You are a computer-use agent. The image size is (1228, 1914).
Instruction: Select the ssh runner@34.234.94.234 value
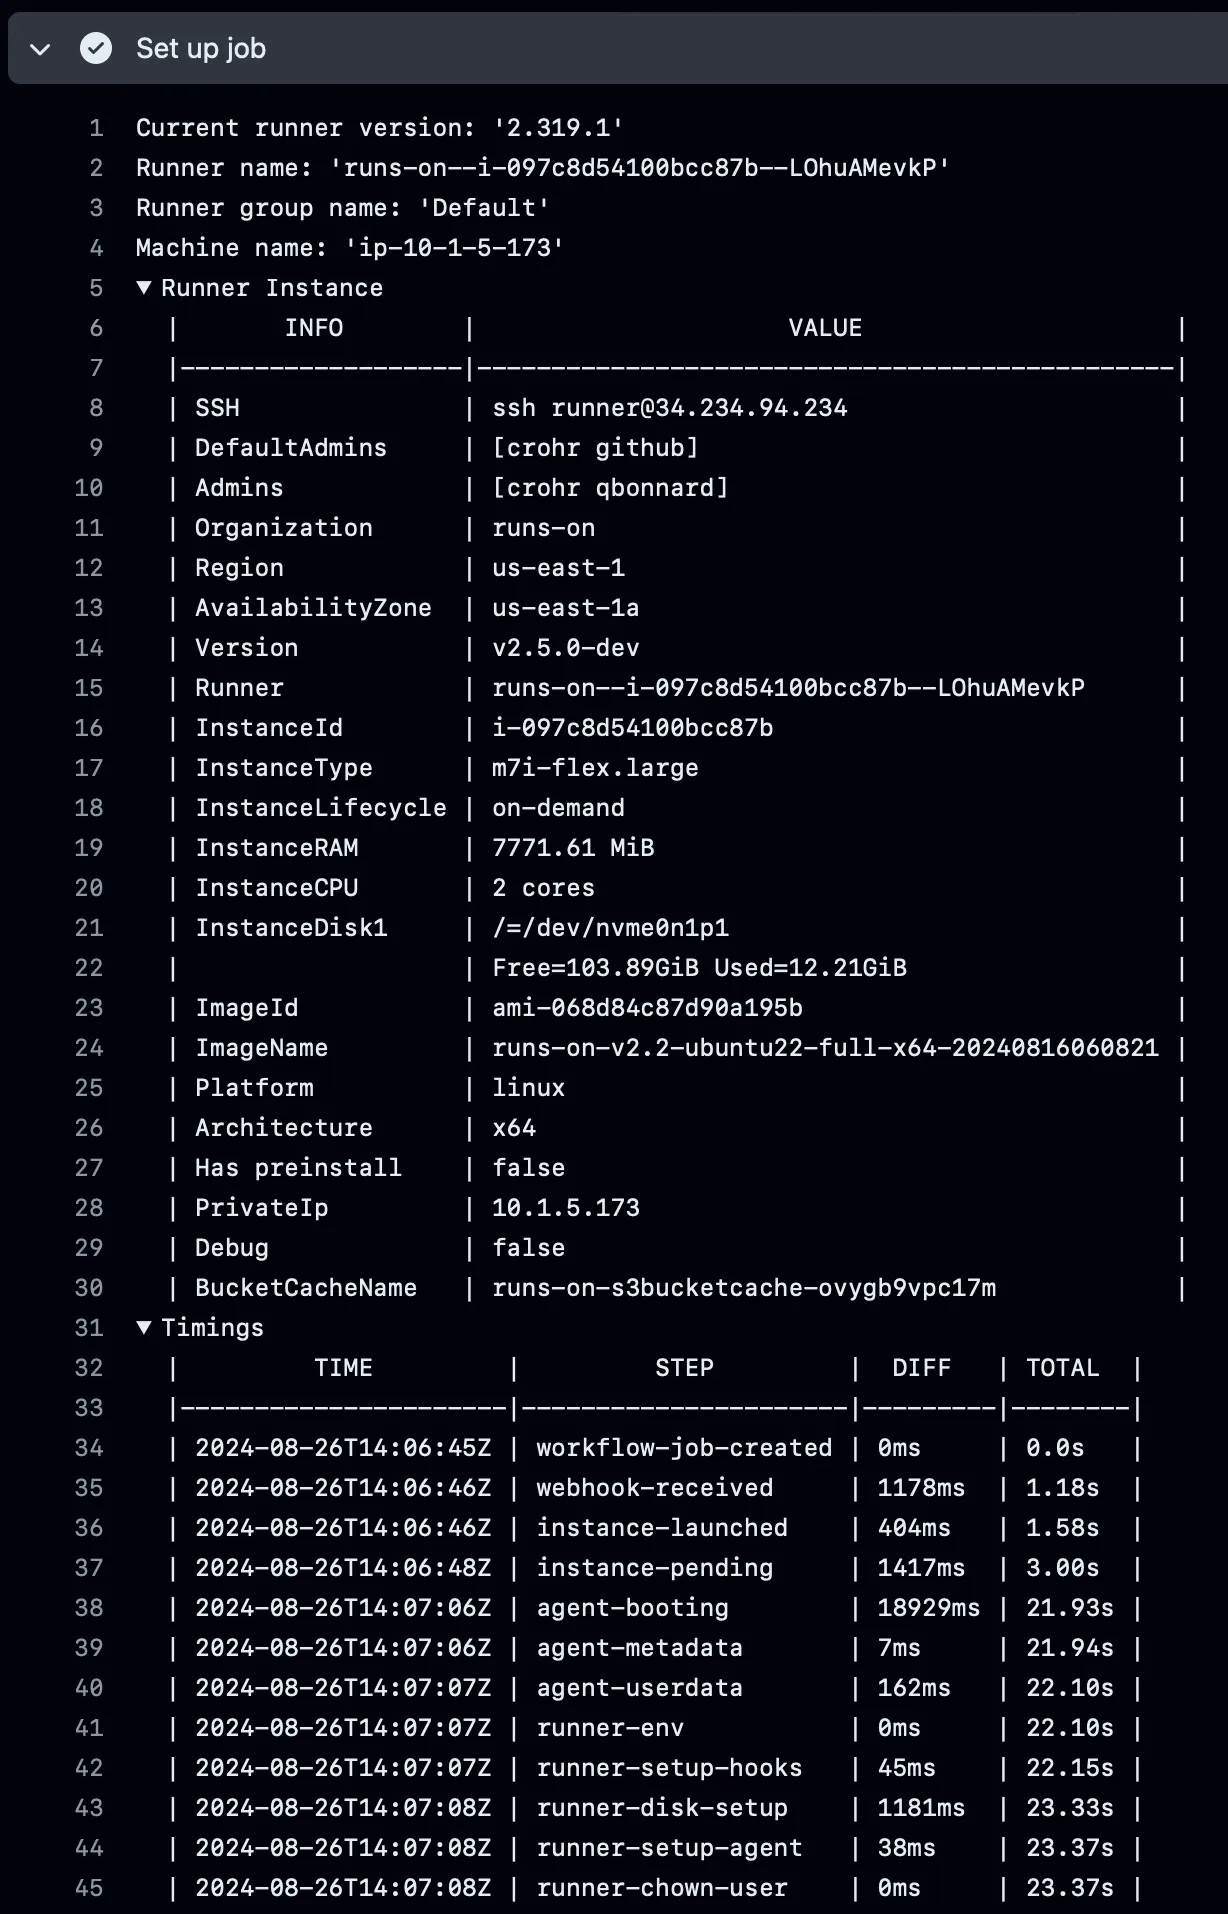point(668,408)
